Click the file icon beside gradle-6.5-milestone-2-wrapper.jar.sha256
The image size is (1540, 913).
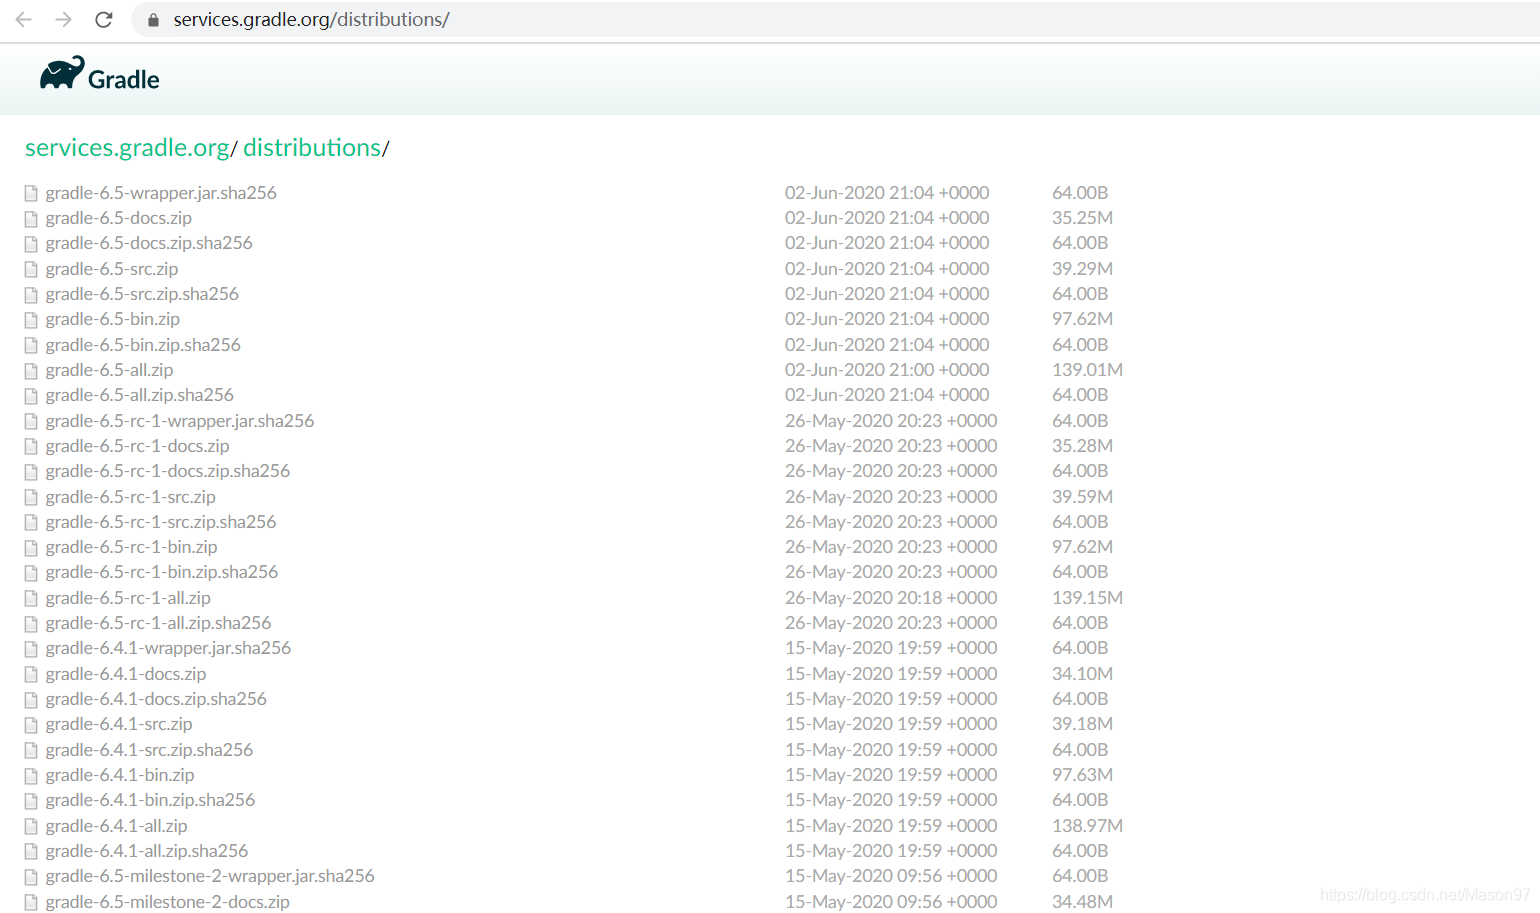click(x=31, y=876)
